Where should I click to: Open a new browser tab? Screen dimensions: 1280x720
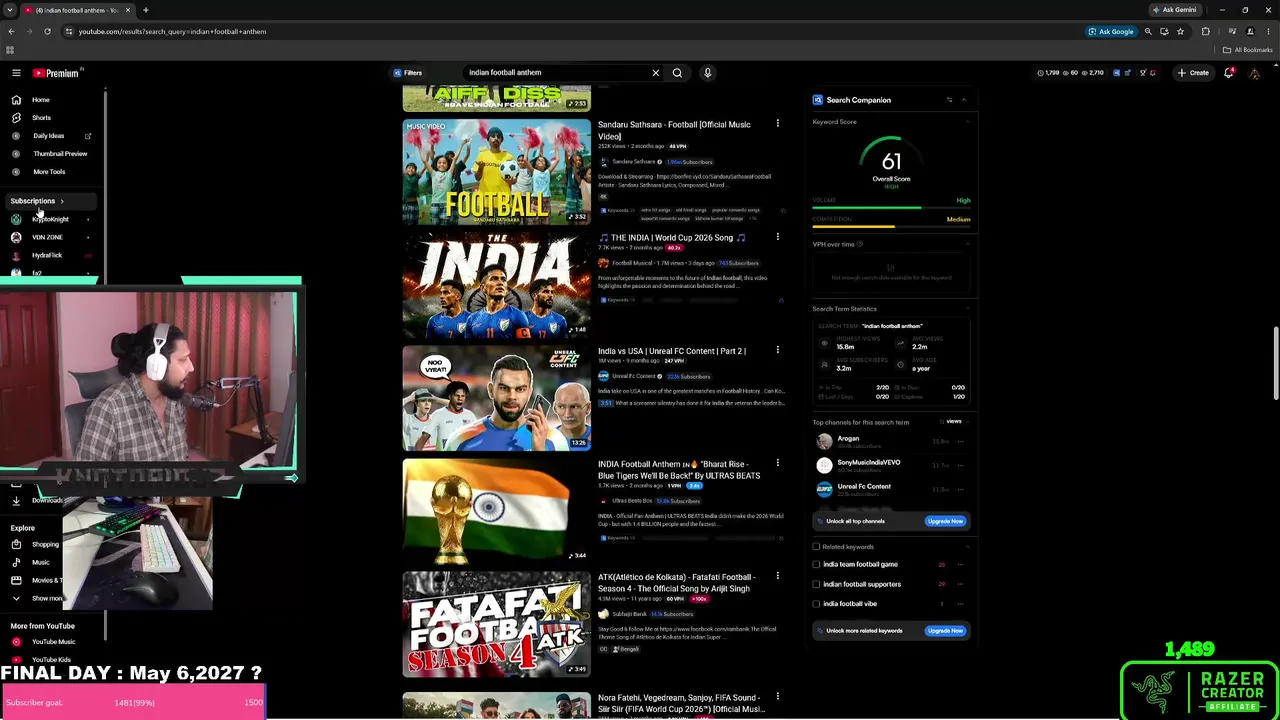(x=145, y=10)
